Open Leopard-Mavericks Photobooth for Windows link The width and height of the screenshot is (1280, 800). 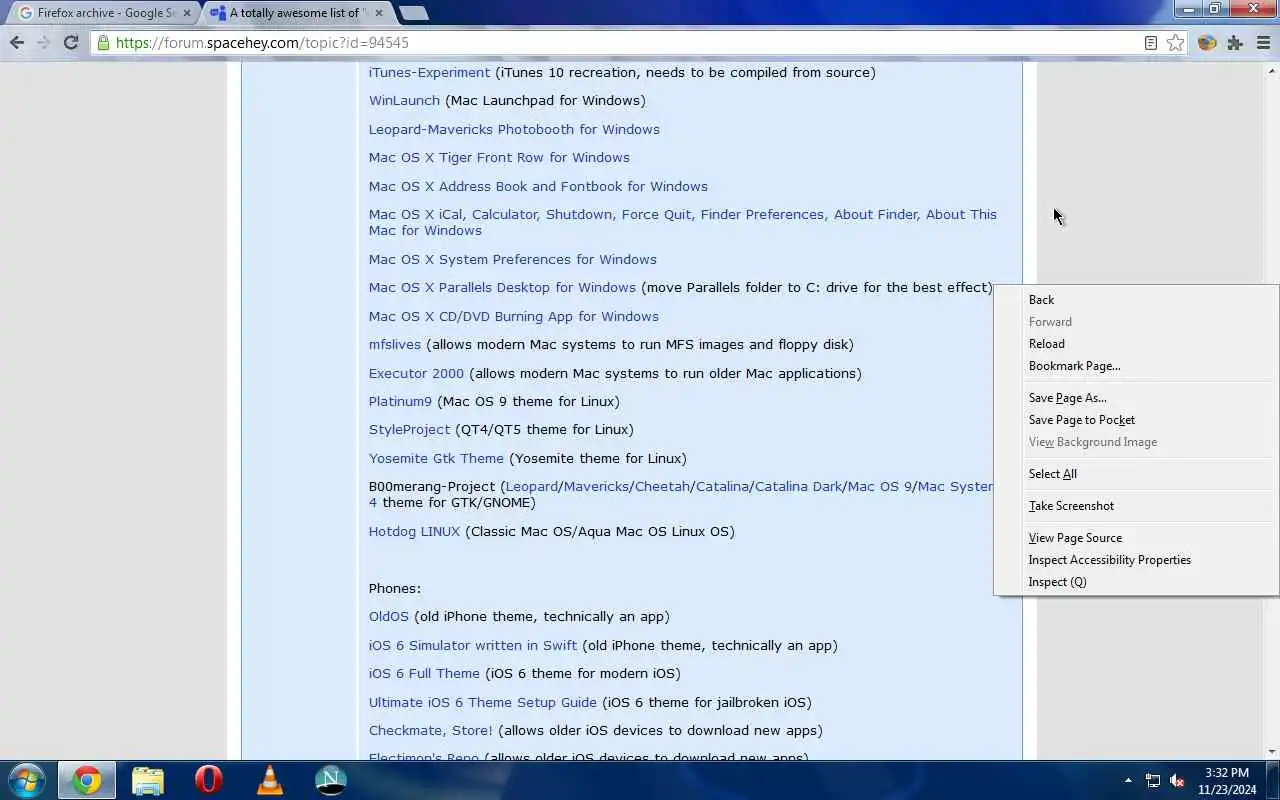(x=514, y=129)
